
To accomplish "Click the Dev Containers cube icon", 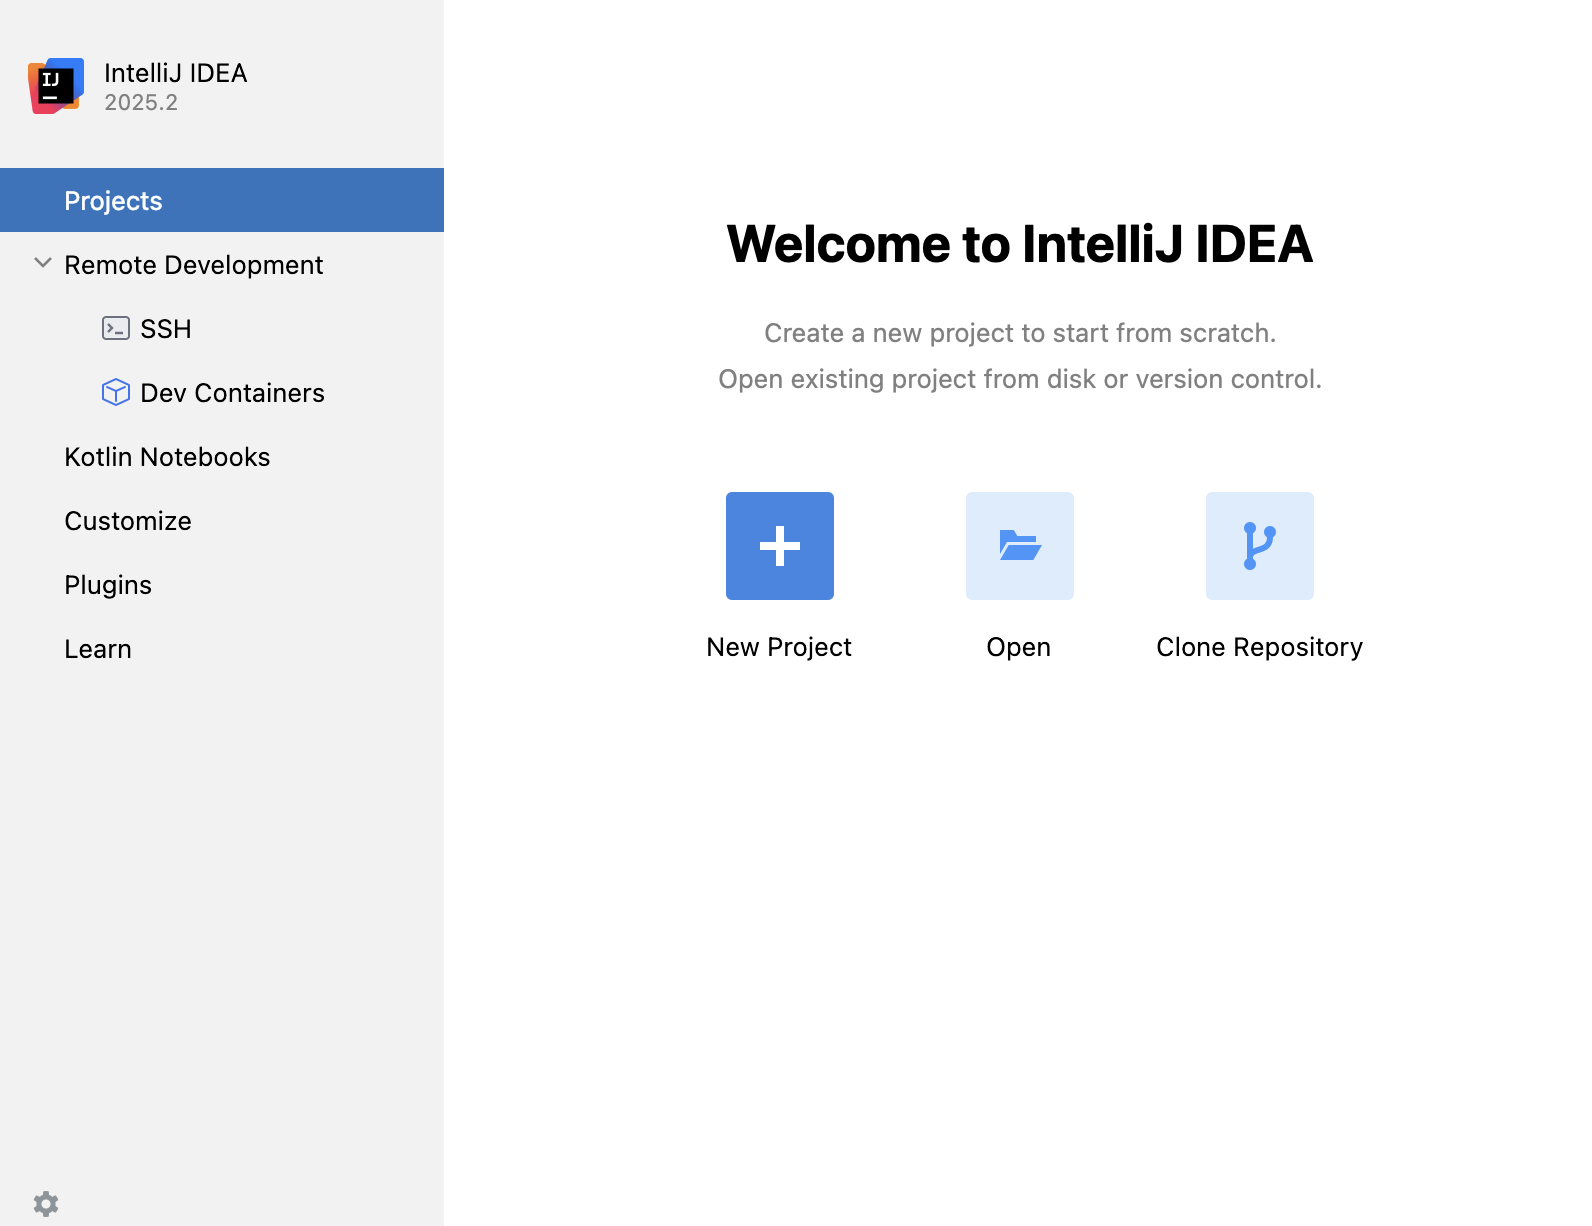I will [x=116, y=392].
